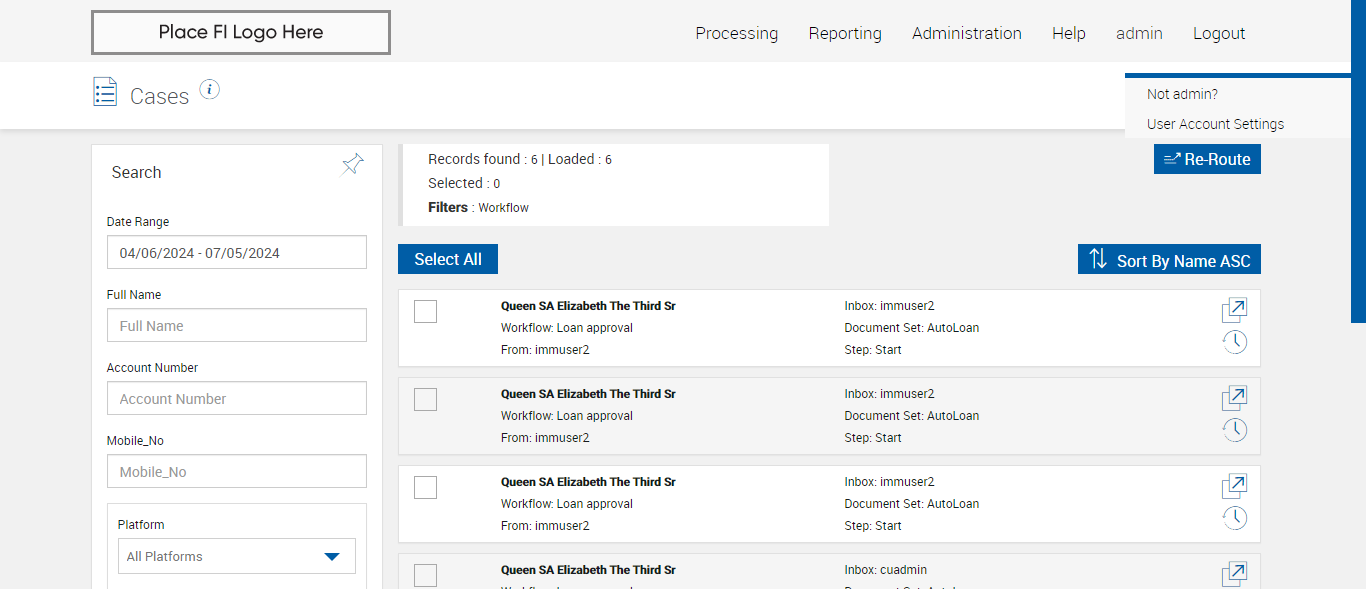Check the third case row checkbox
This screenshot has width=1366, height=589.
click(x=425, y=488)
